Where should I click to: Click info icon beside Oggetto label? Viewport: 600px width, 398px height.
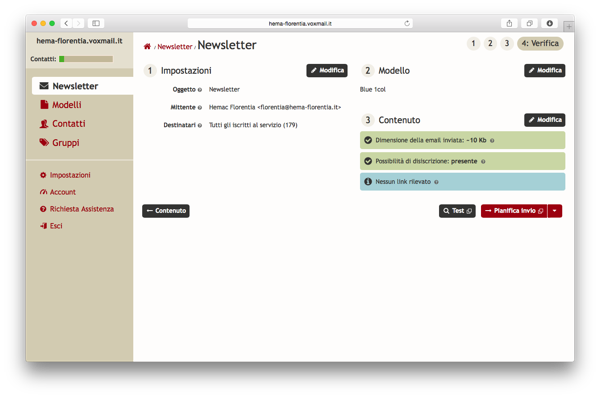200,90
